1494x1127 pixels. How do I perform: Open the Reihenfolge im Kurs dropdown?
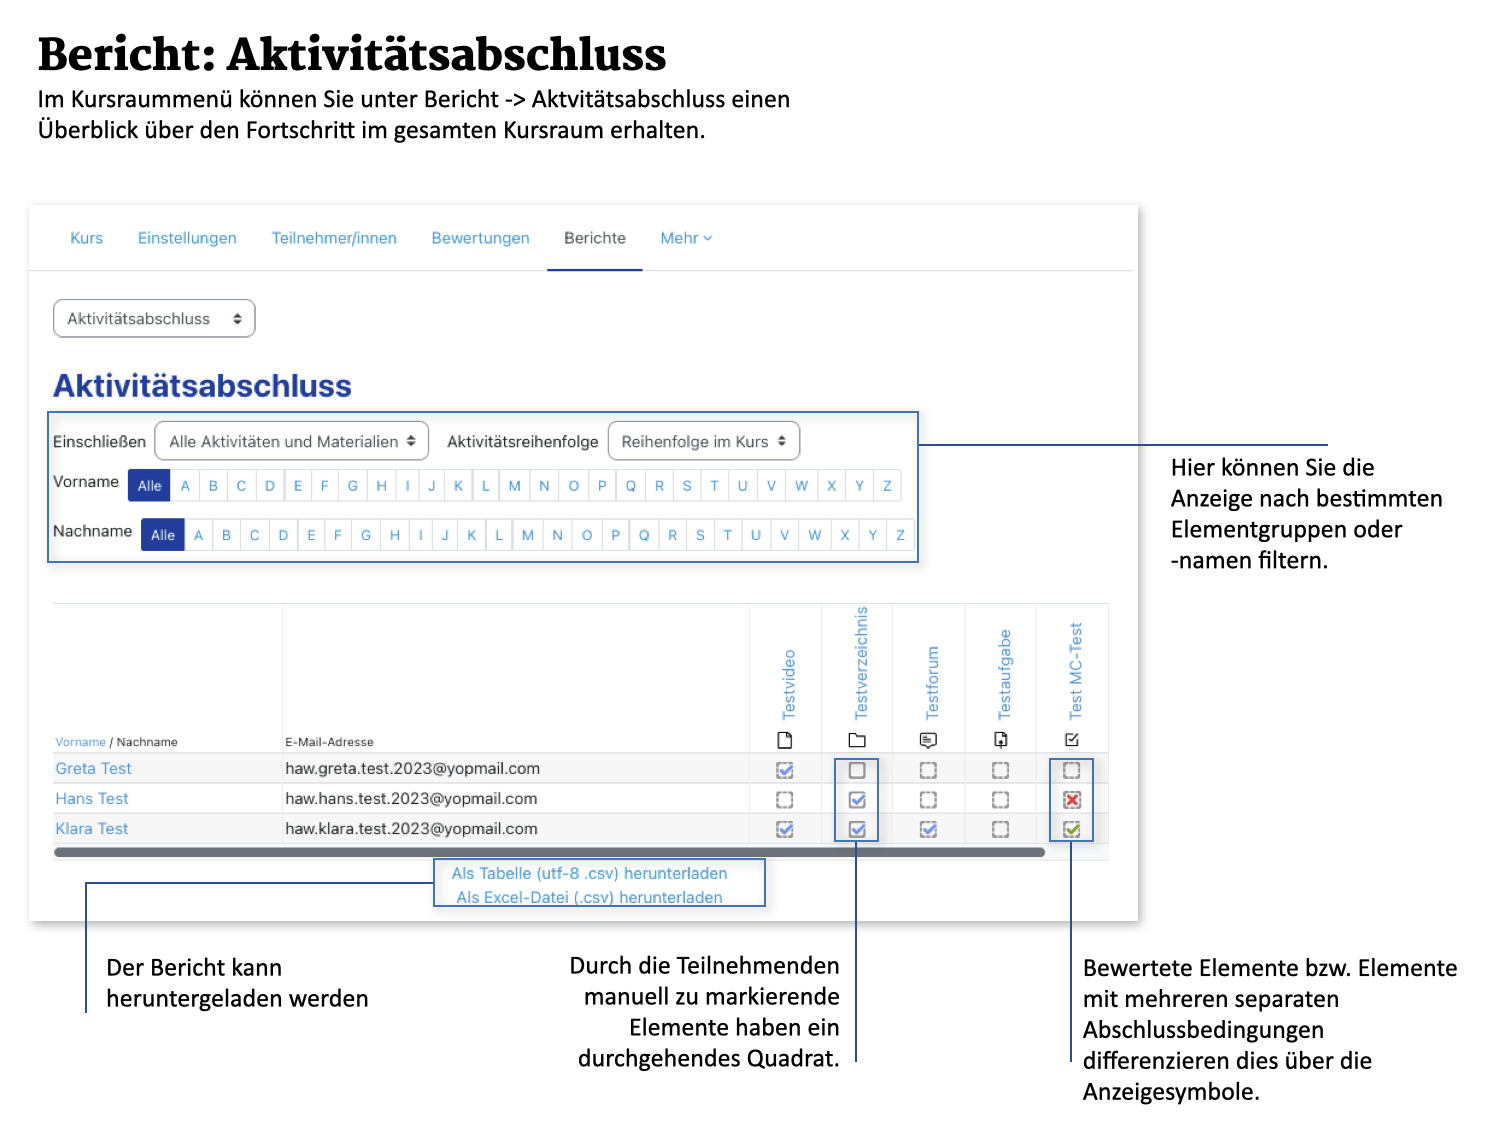703,441
